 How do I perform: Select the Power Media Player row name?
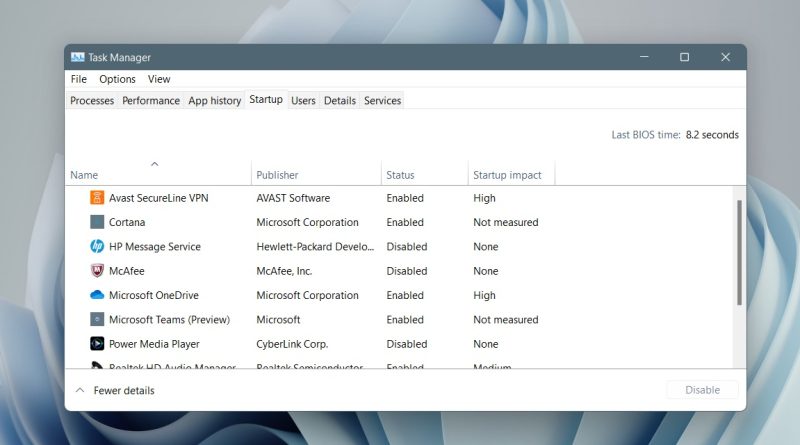click(x=154, y=344)
